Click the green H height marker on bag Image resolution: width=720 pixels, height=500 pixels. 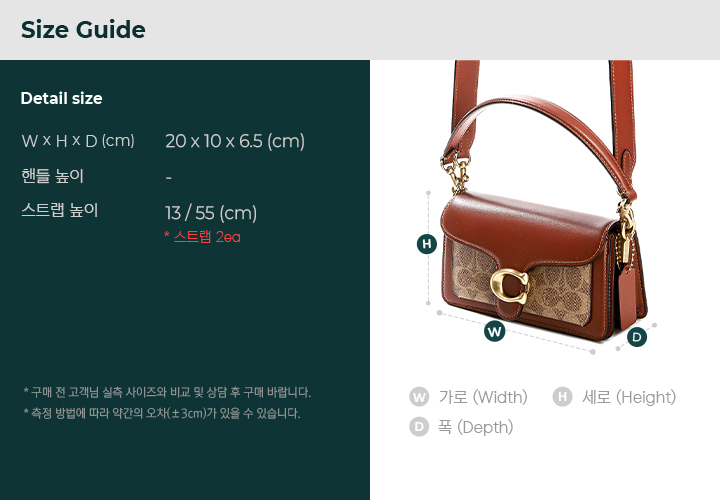(427, 243)
